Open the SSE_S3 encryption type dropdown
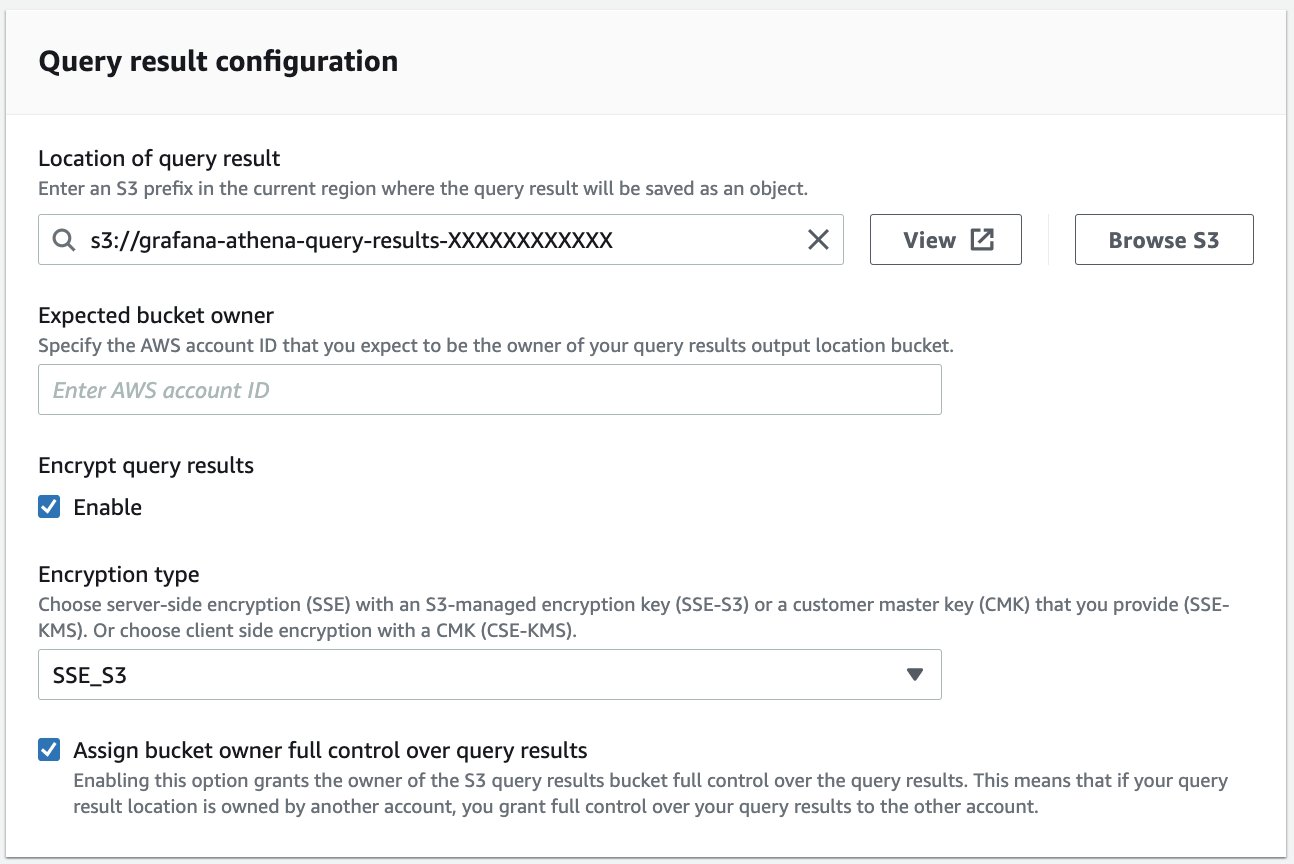 490,674
